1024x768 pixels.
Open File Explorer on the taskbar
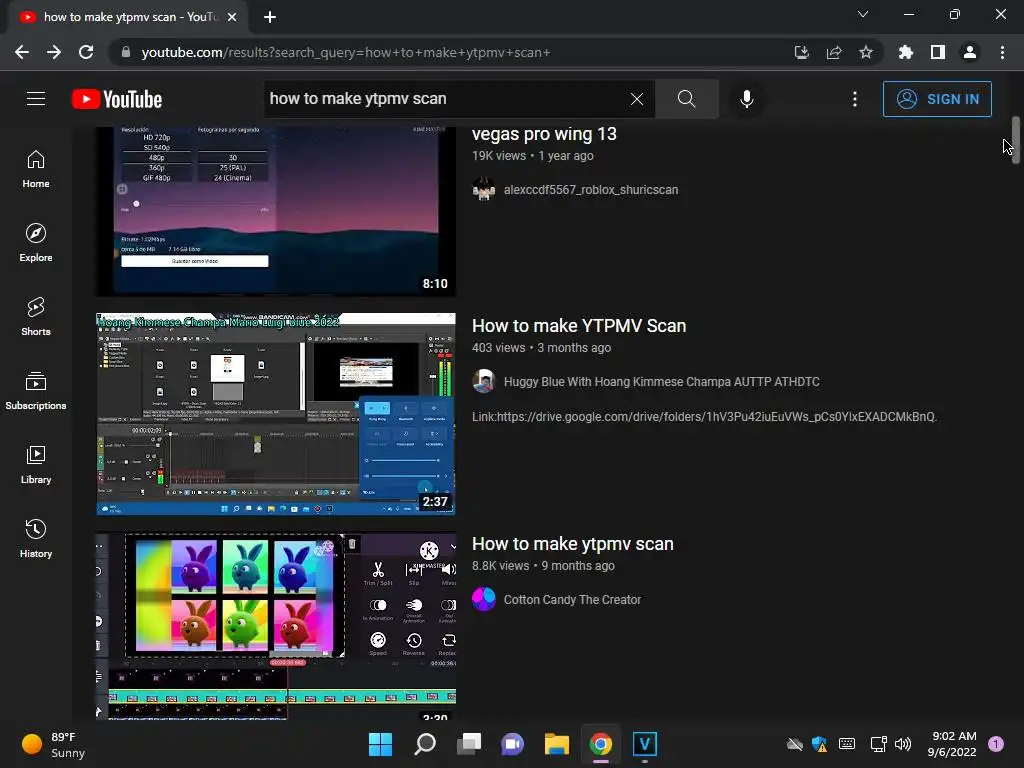pyautogui.click(x=556, y=744)
